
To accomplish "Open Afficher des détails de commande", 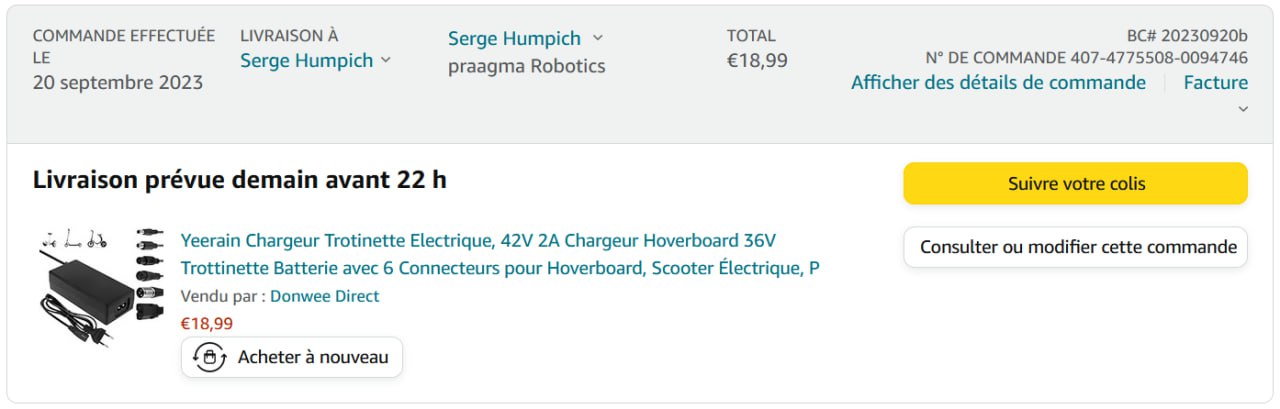I will (x=998, y=82).
